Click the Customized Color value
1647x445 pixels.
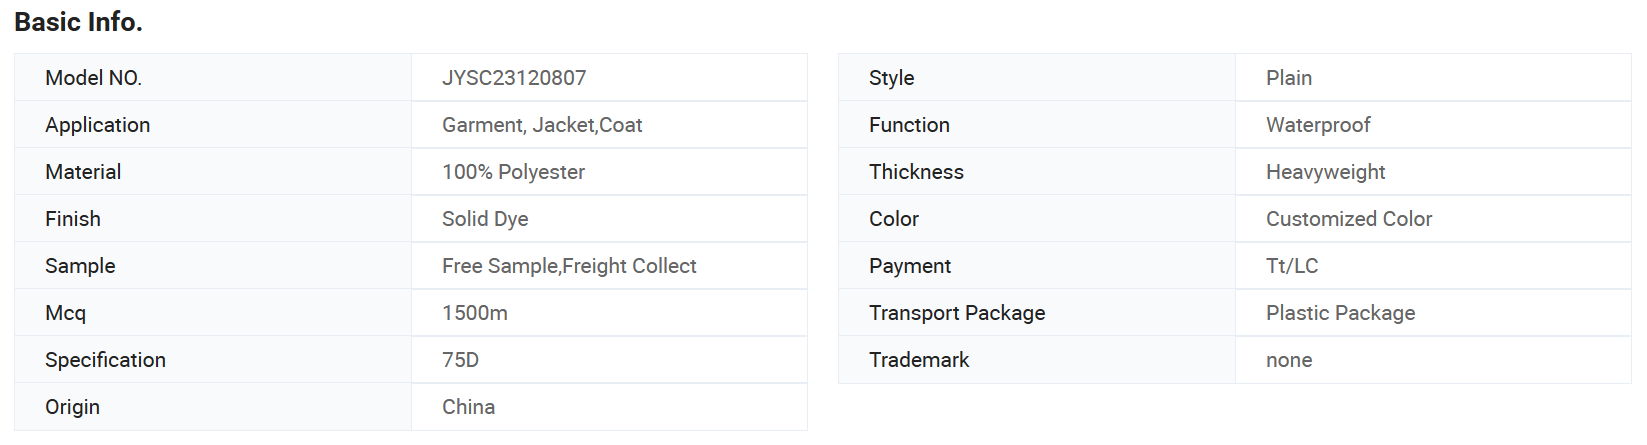tap(1349, 219)
